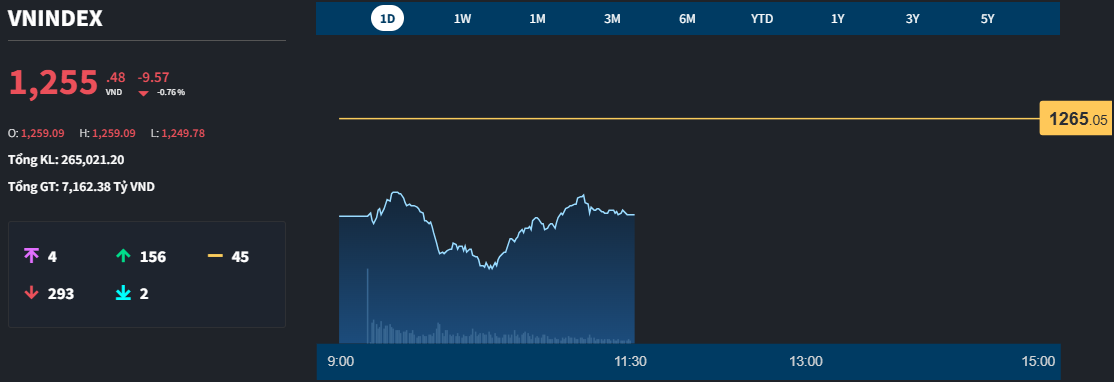
Task: Select the YTD range tab
Action: (x=762, y=19)
